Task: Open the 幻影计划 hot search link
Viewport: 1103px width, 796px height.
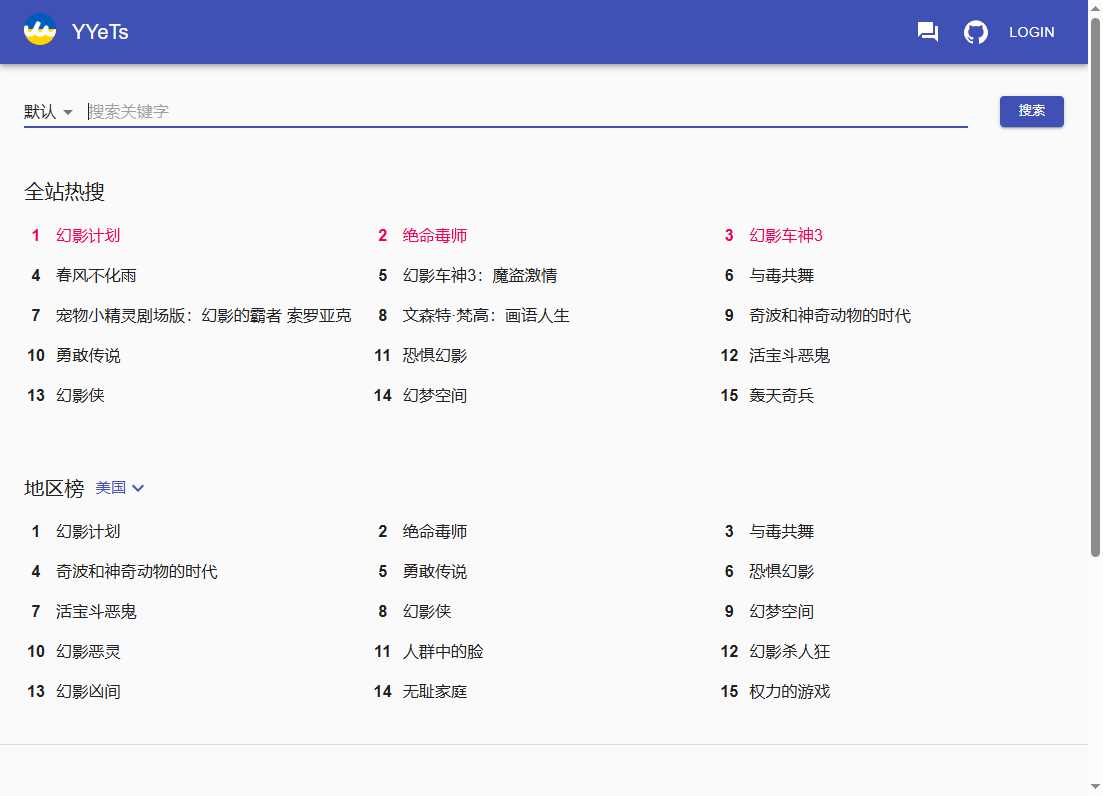Action: (87, 235)
